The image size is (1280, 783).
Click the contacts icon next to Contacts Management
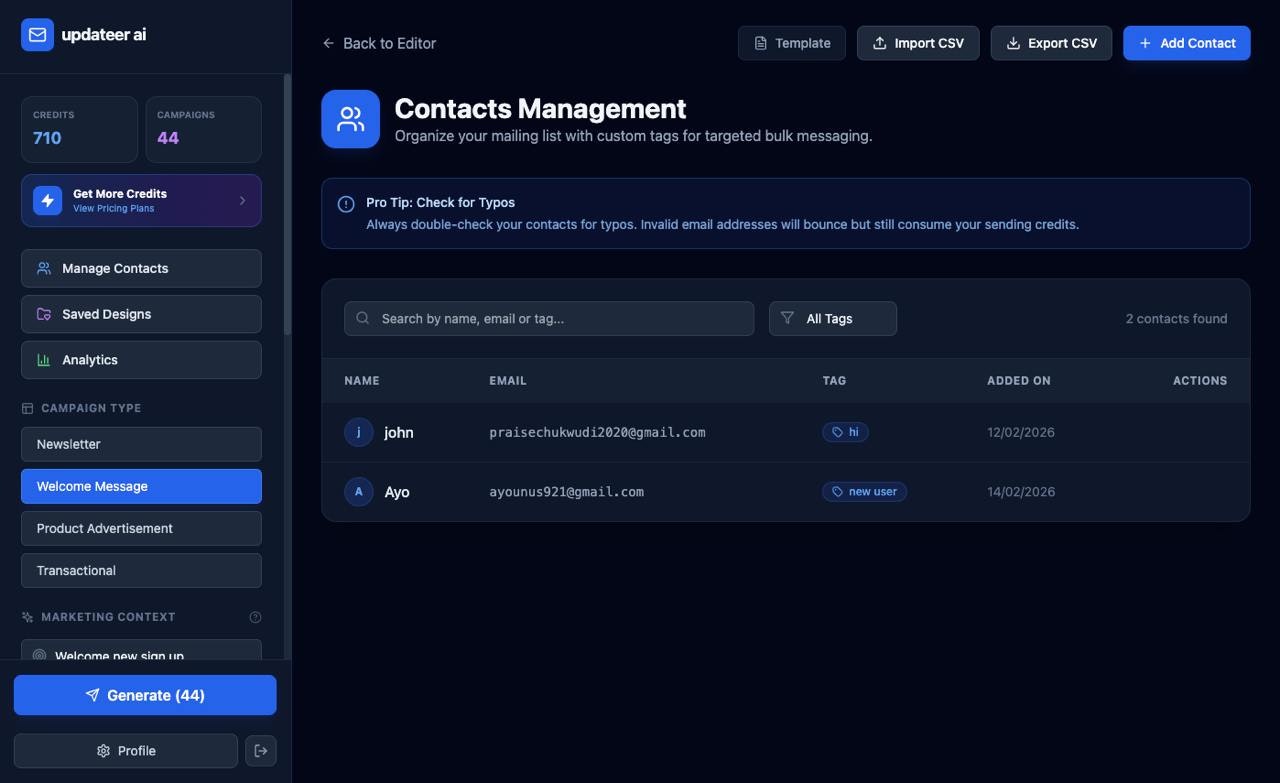pos(350,118)
